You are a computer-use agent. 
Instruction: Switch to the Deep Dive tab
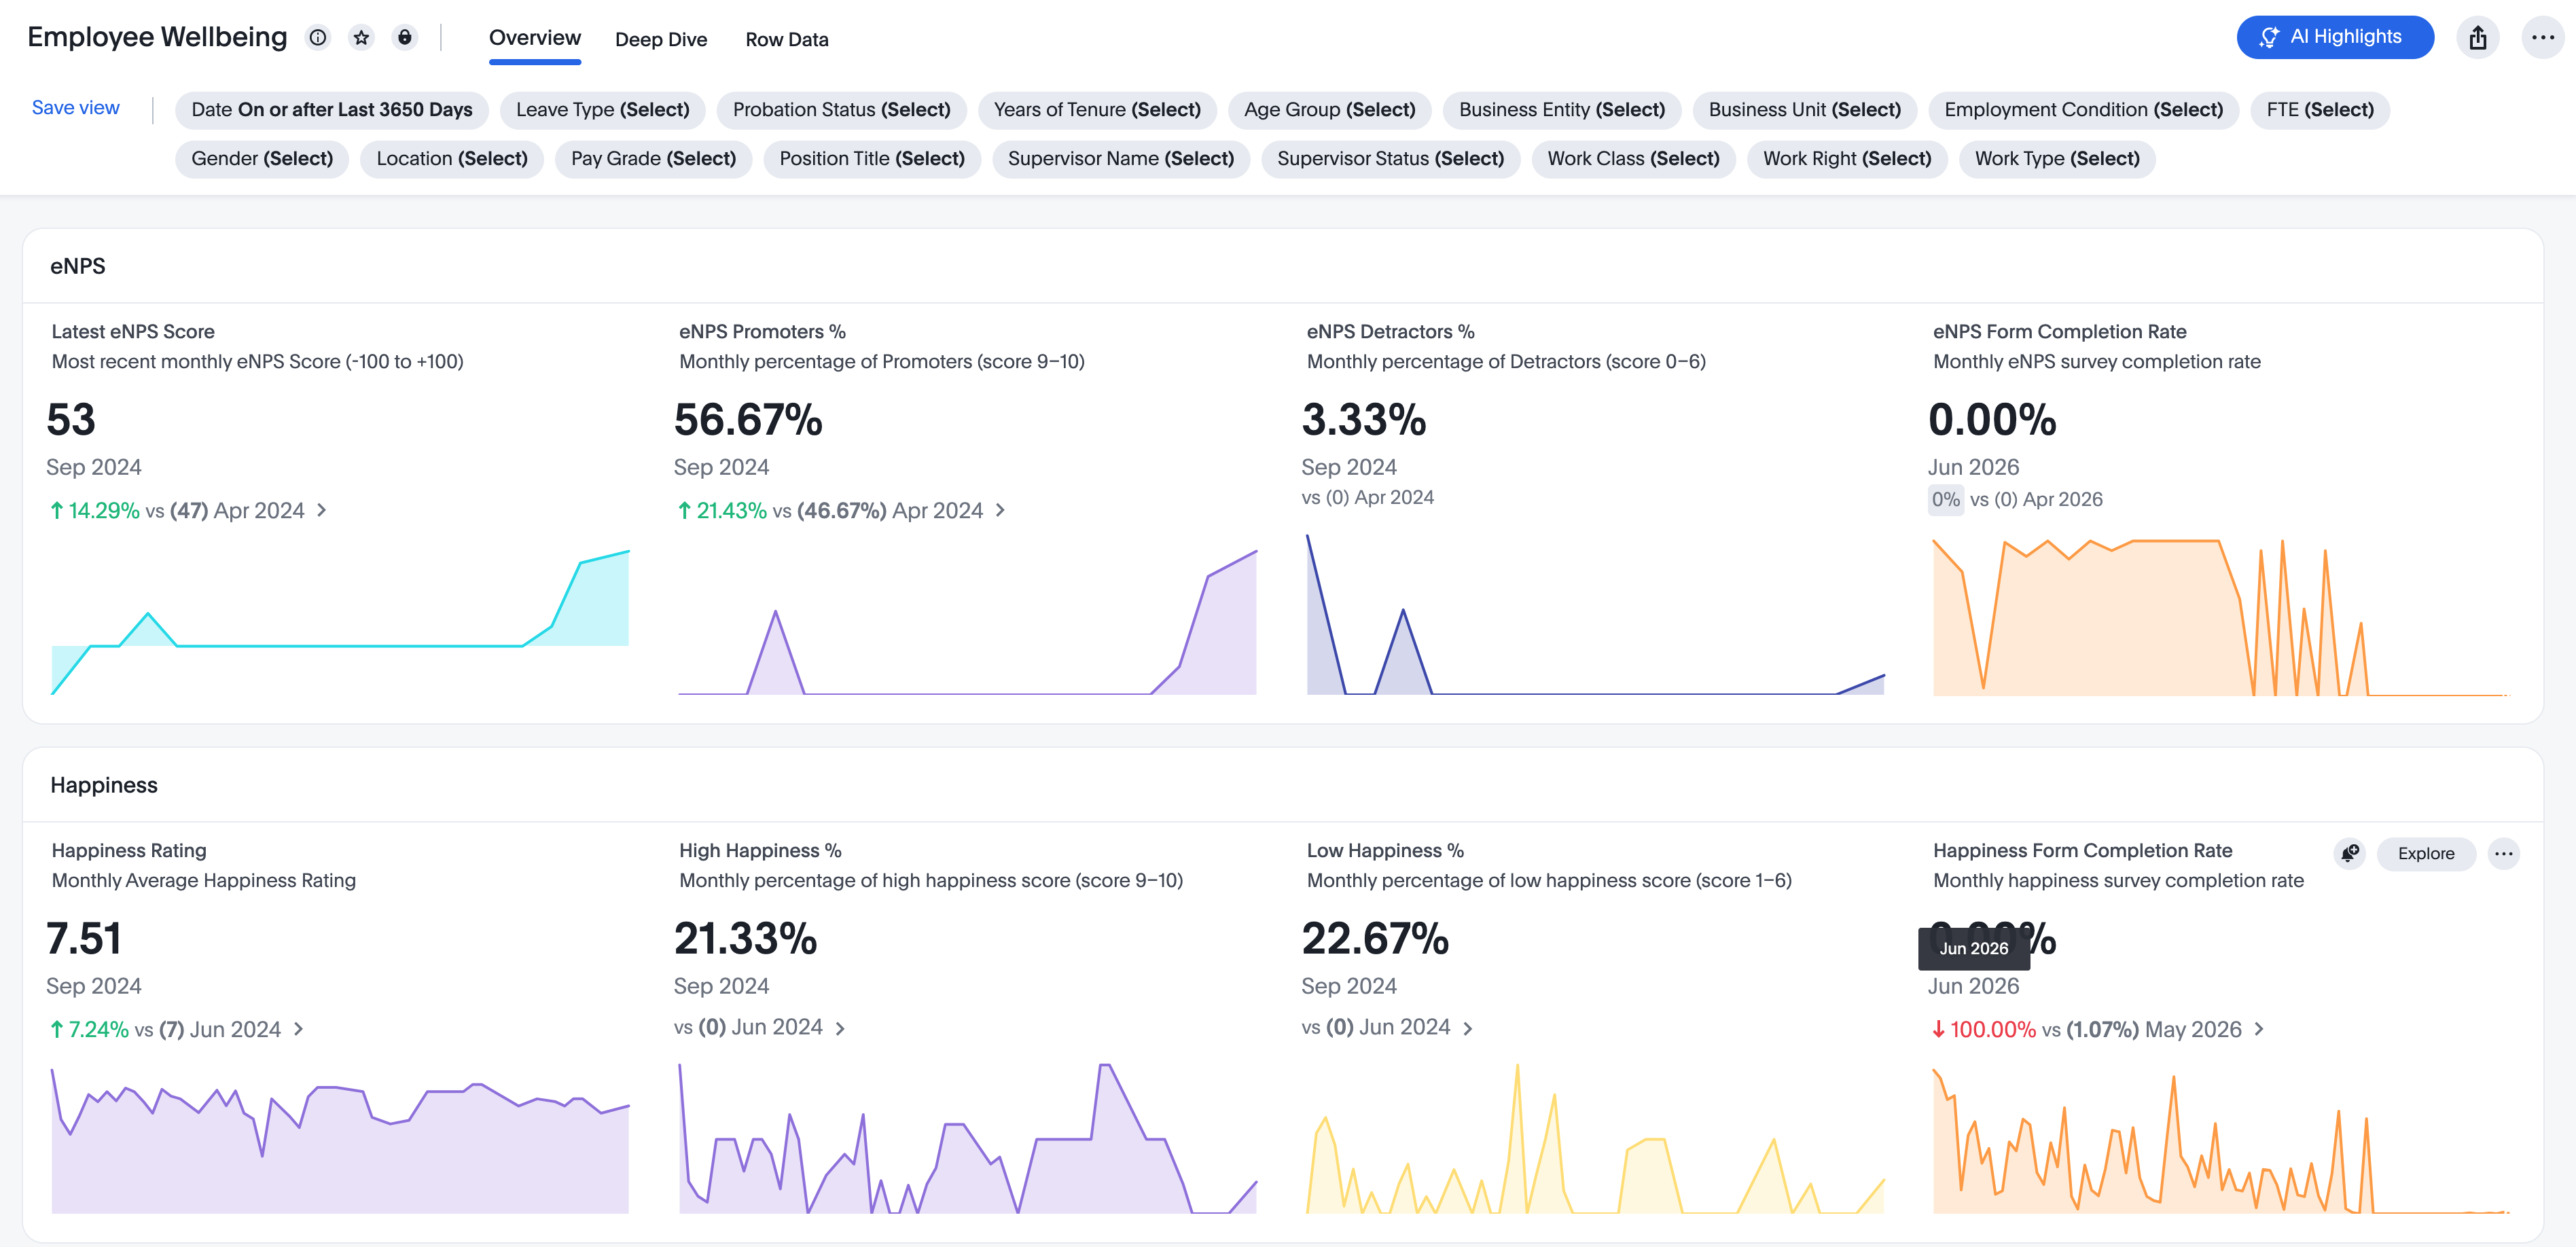click(x=661, y=39)
